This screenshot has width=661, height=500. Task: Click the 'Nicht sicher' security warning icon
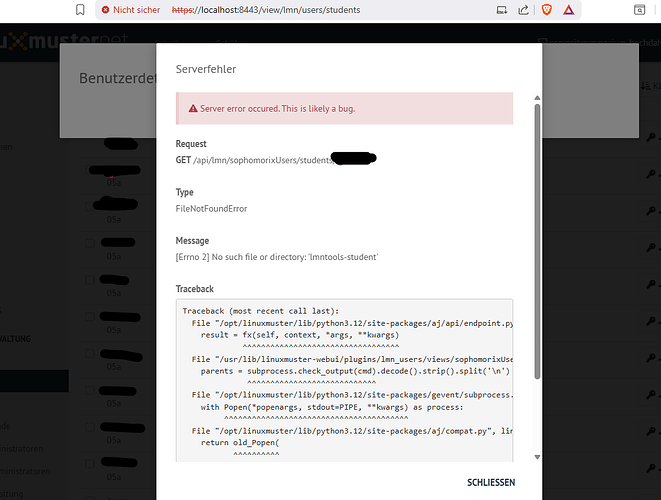point(105,10)
